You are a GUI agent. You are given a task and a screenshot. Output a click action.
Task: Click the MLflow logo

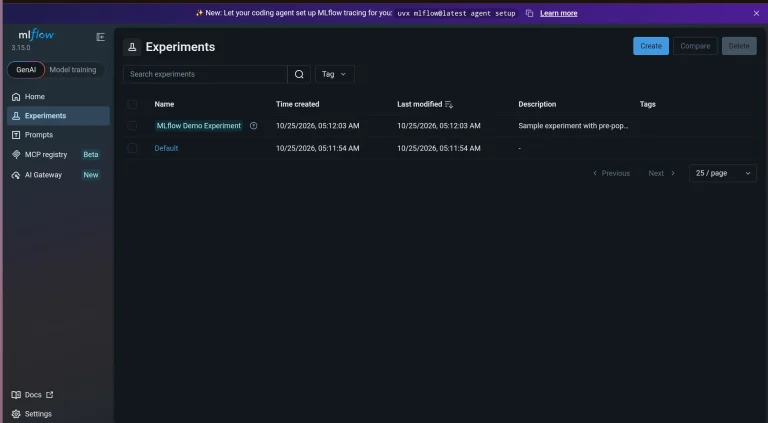pyautogui.click(x=36, y=35)
